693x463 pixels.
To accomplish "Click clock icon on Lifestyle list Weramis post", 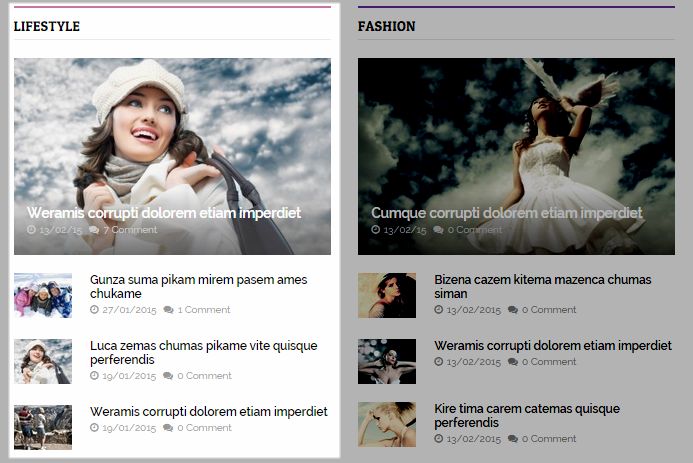I will coord(94,428).
